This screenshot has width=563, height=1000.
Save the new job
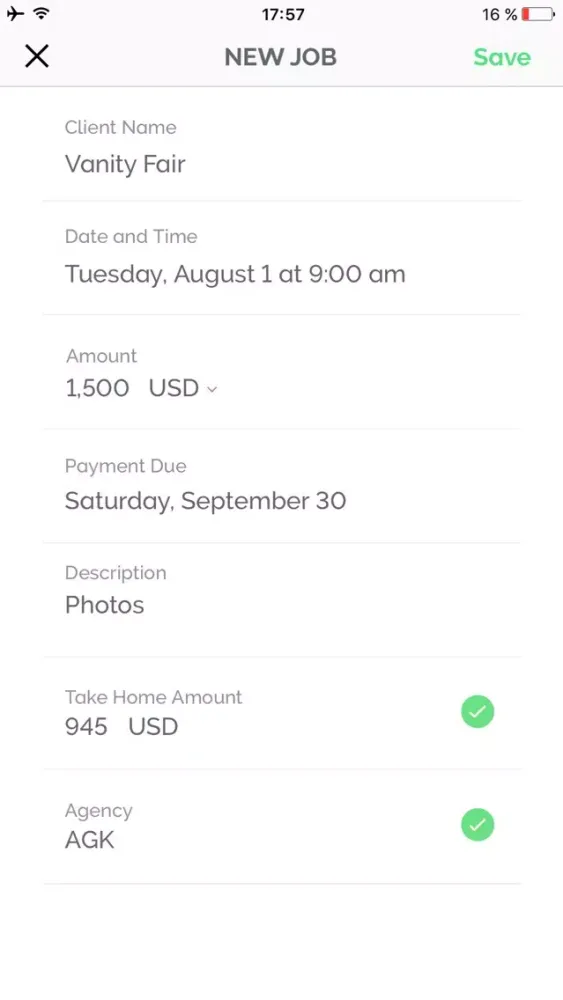(502, 57)
